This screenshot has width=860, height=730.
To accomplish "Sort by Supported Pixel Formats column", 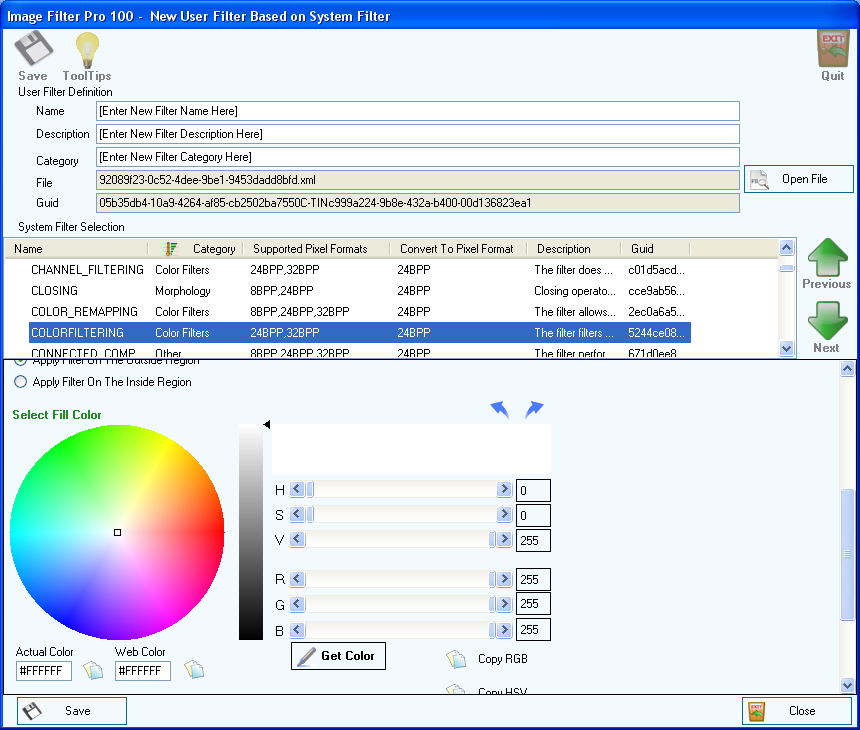I will coord(316,249).
